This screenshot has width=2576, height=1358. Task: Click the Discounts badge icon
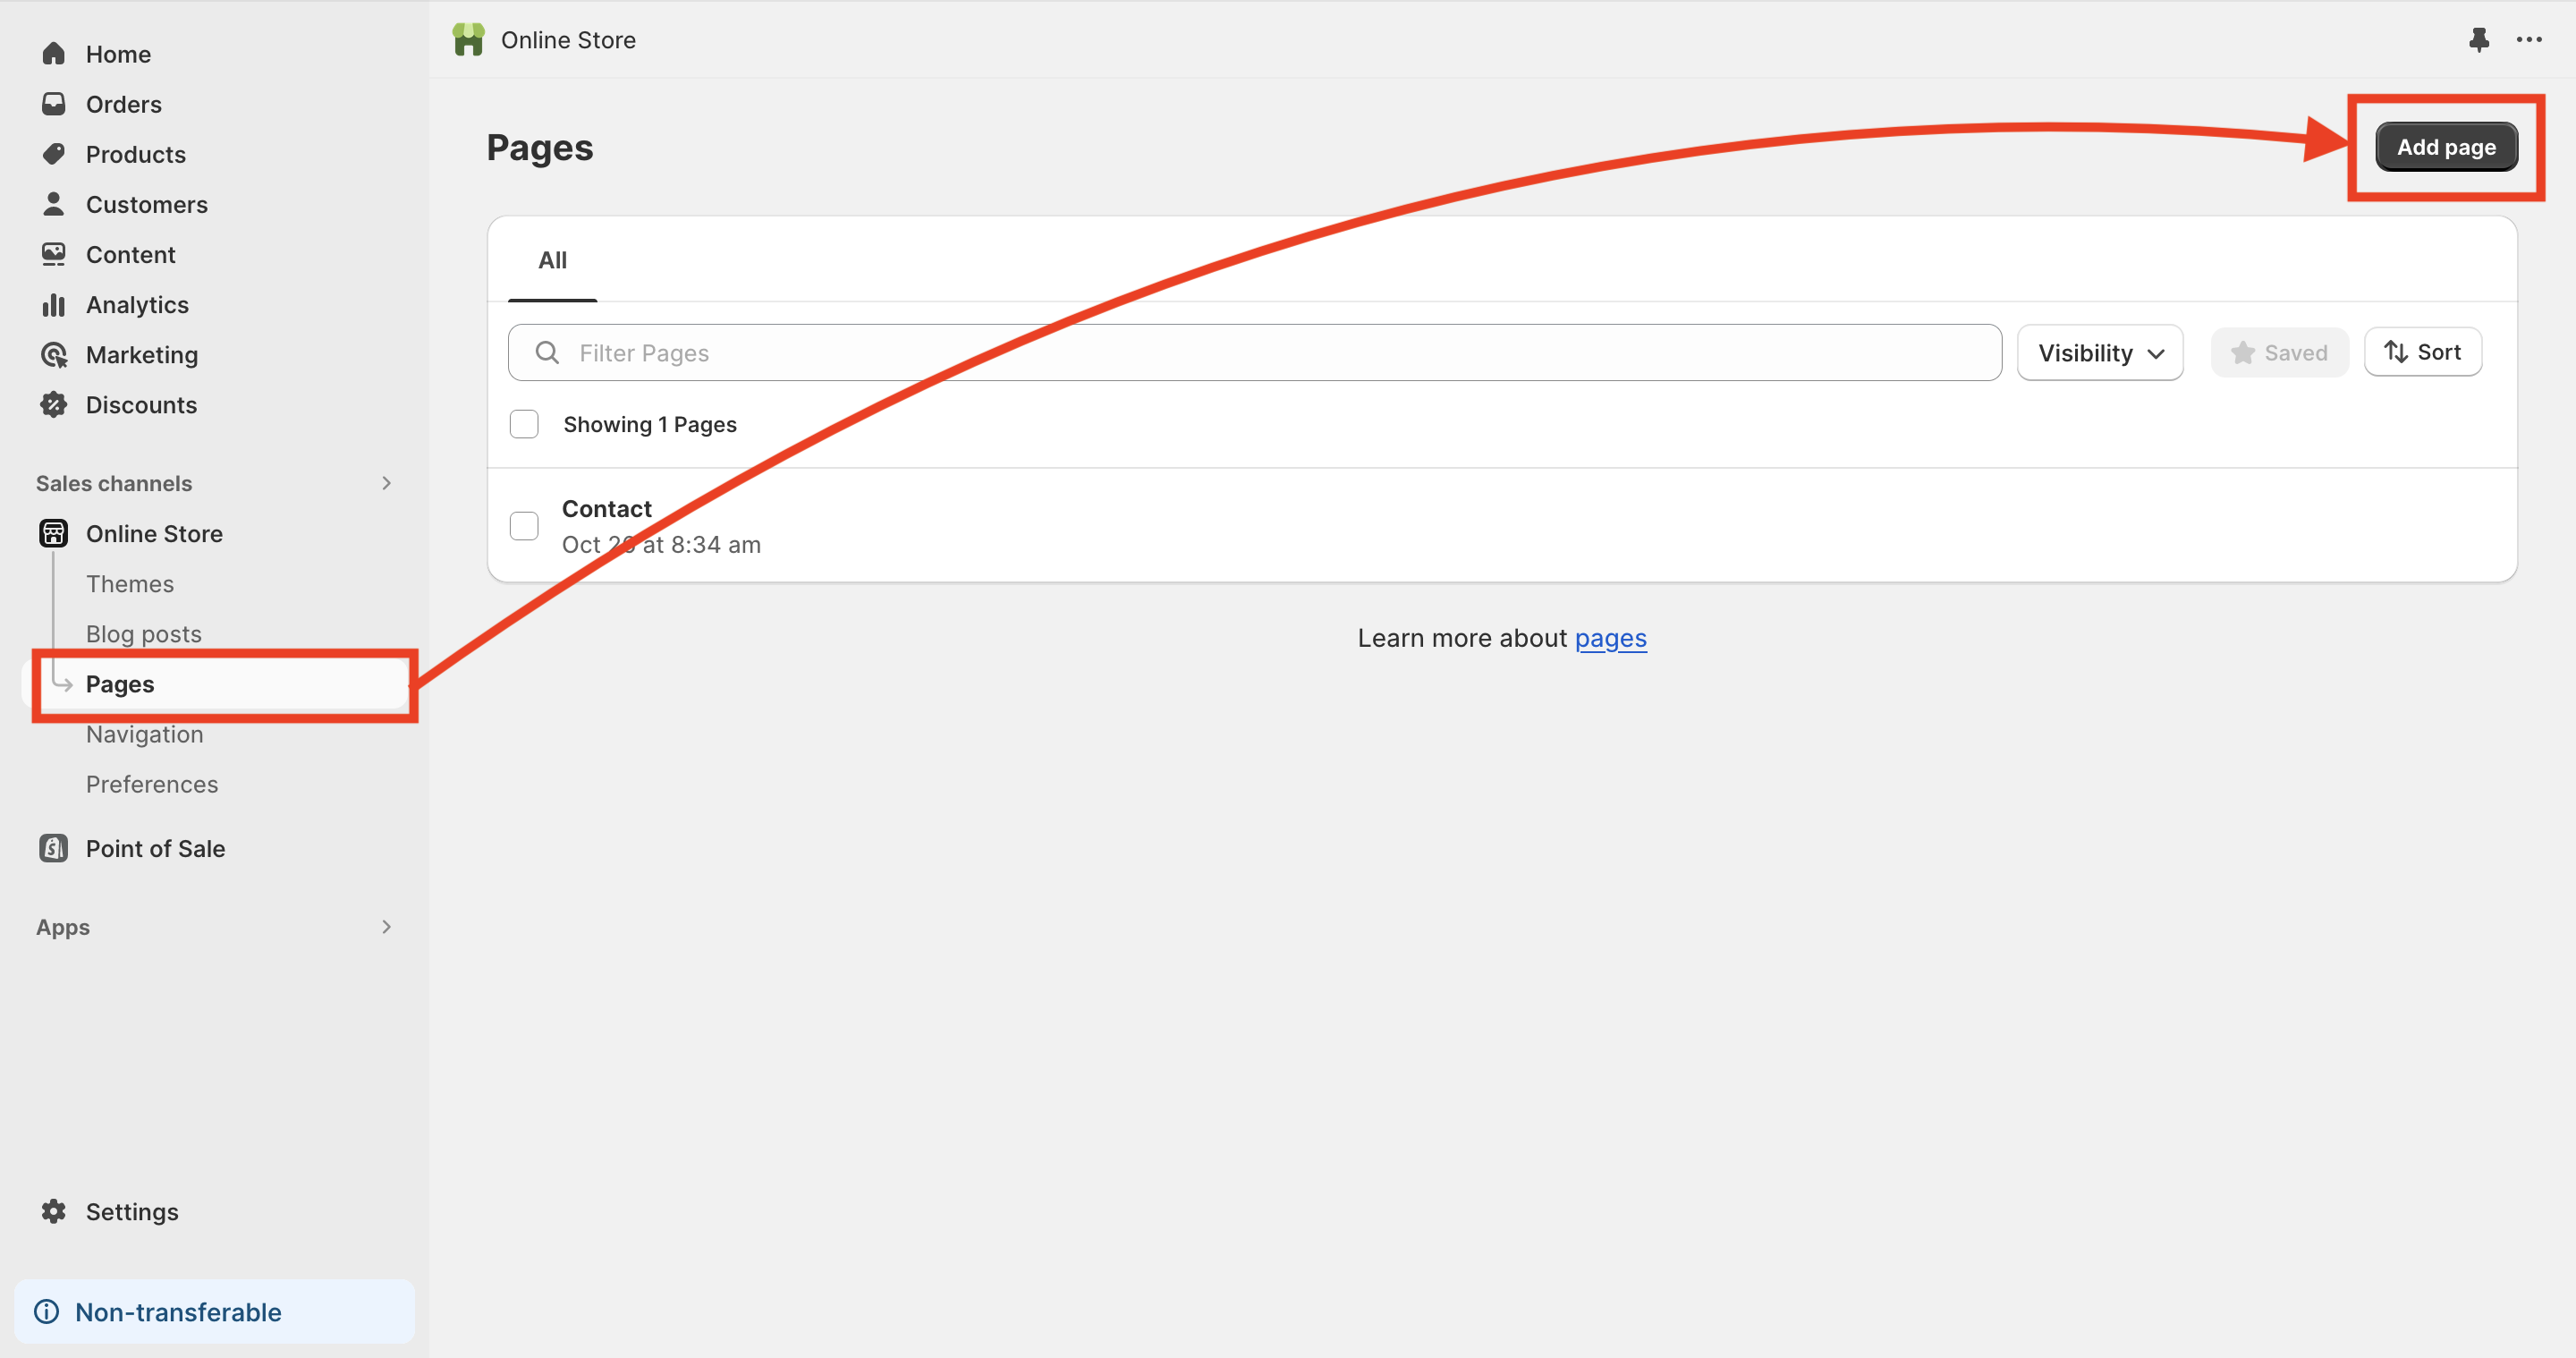click(x=54, y=405)
